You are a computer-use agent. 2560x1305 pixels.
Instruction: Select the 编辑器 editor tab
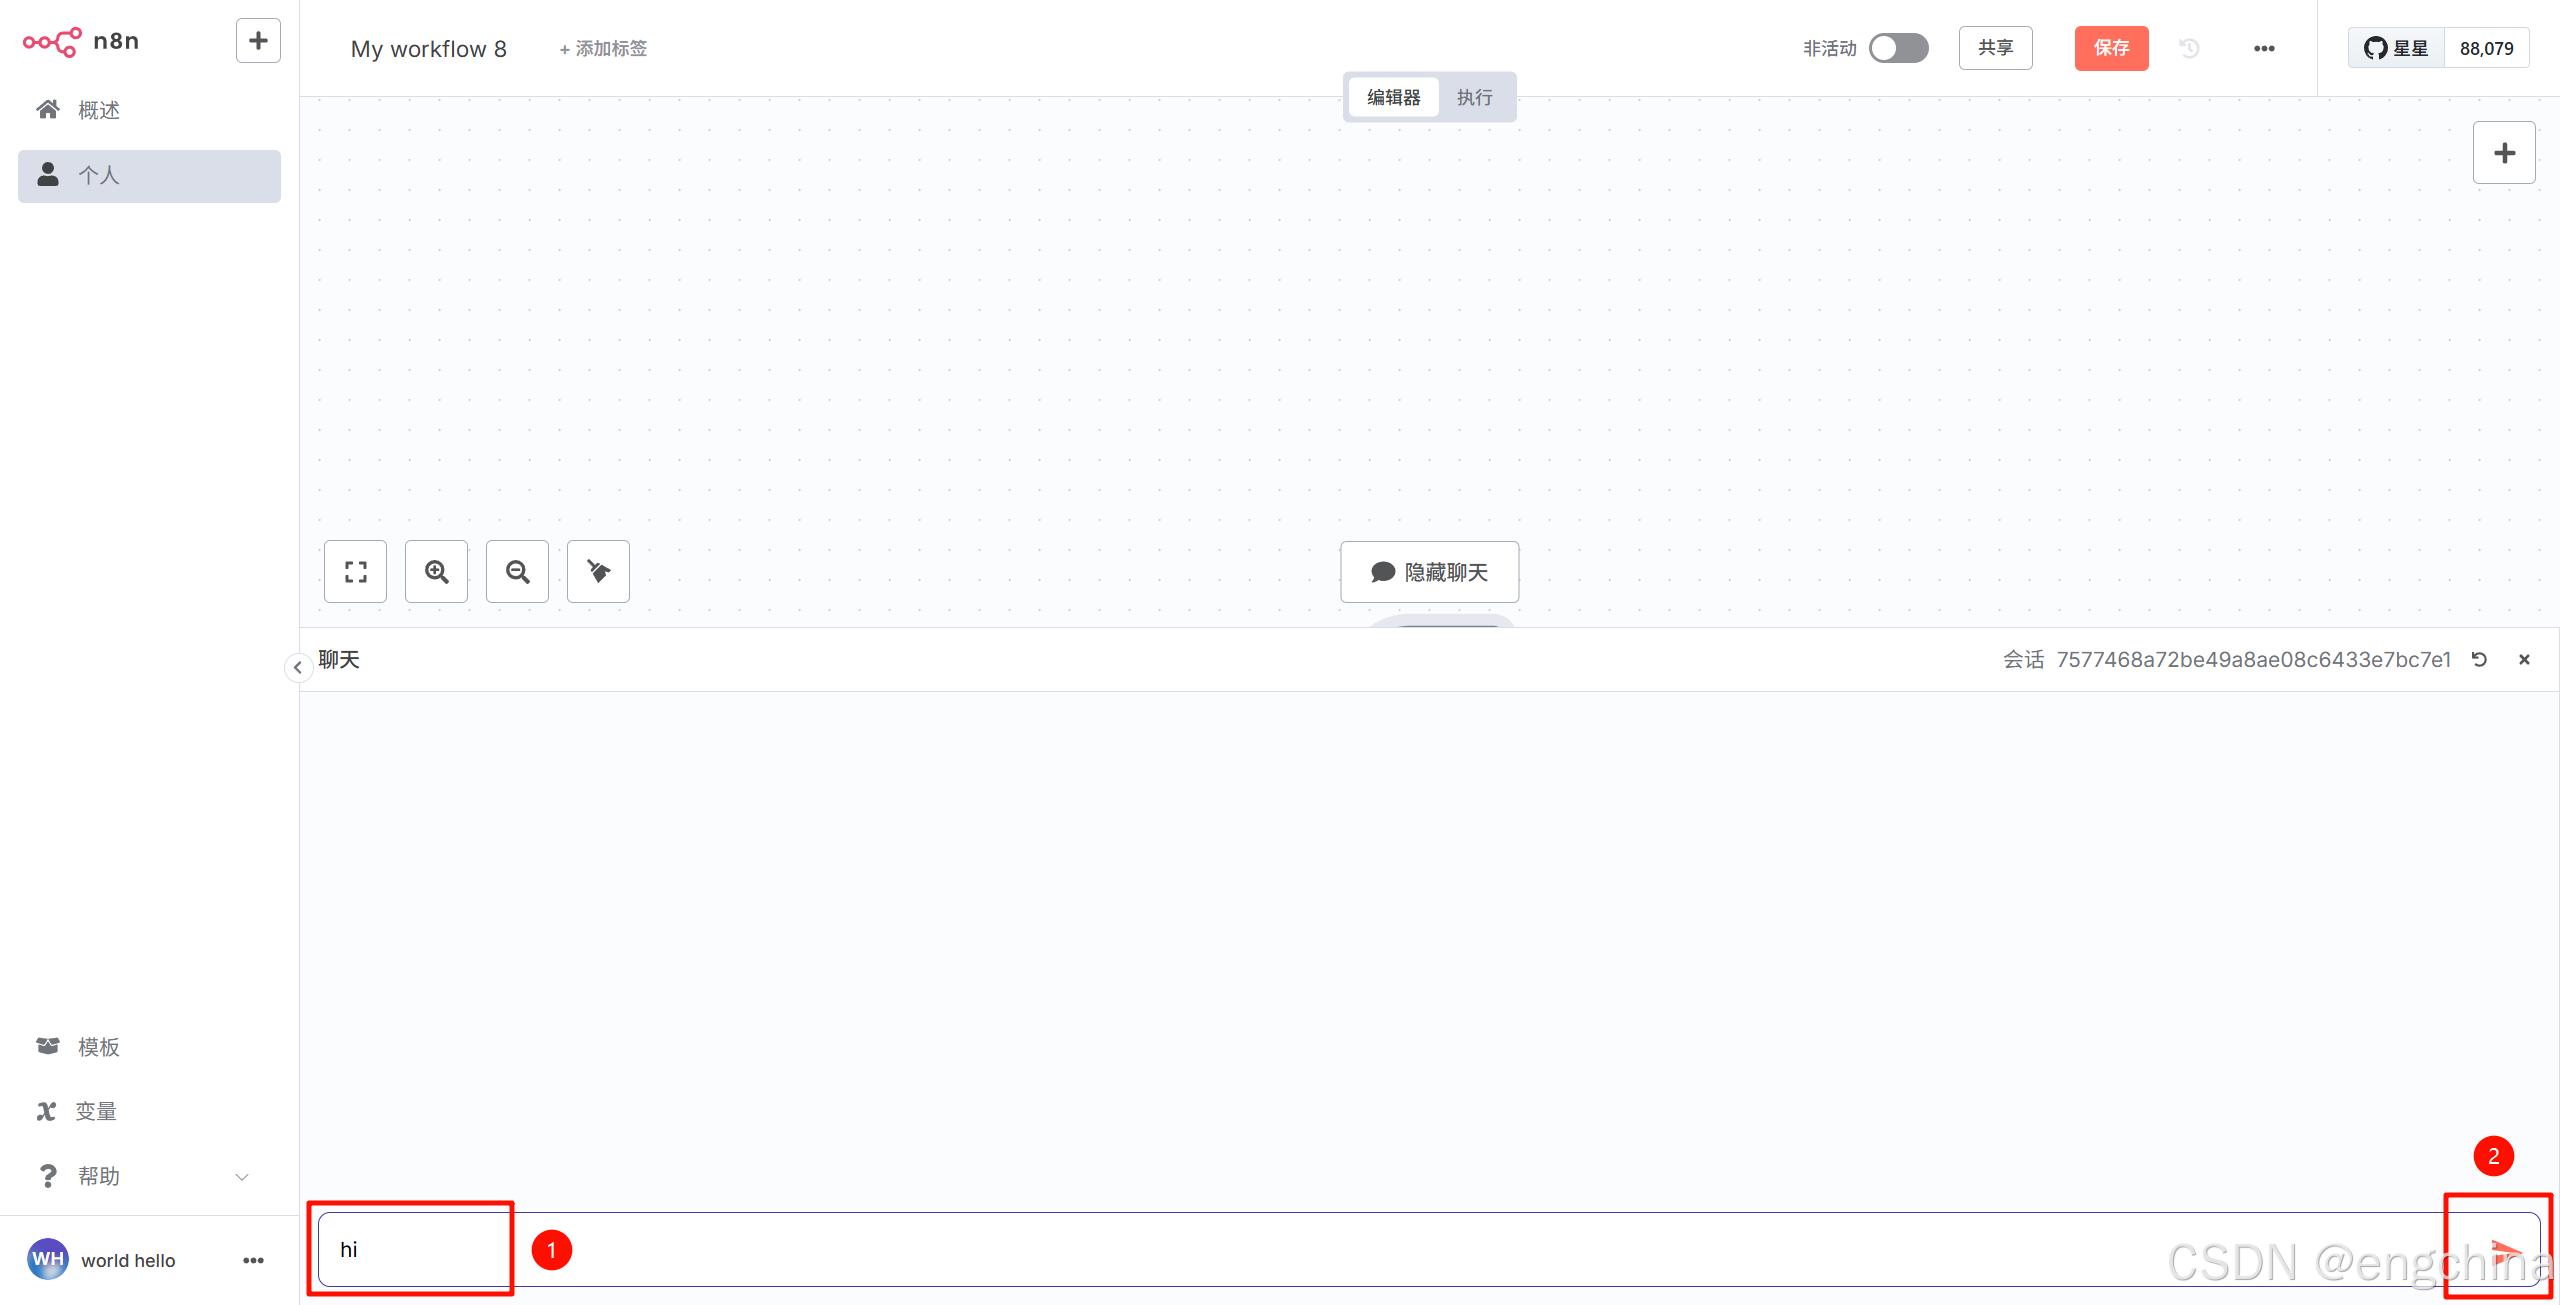[x=1393, y=98]
